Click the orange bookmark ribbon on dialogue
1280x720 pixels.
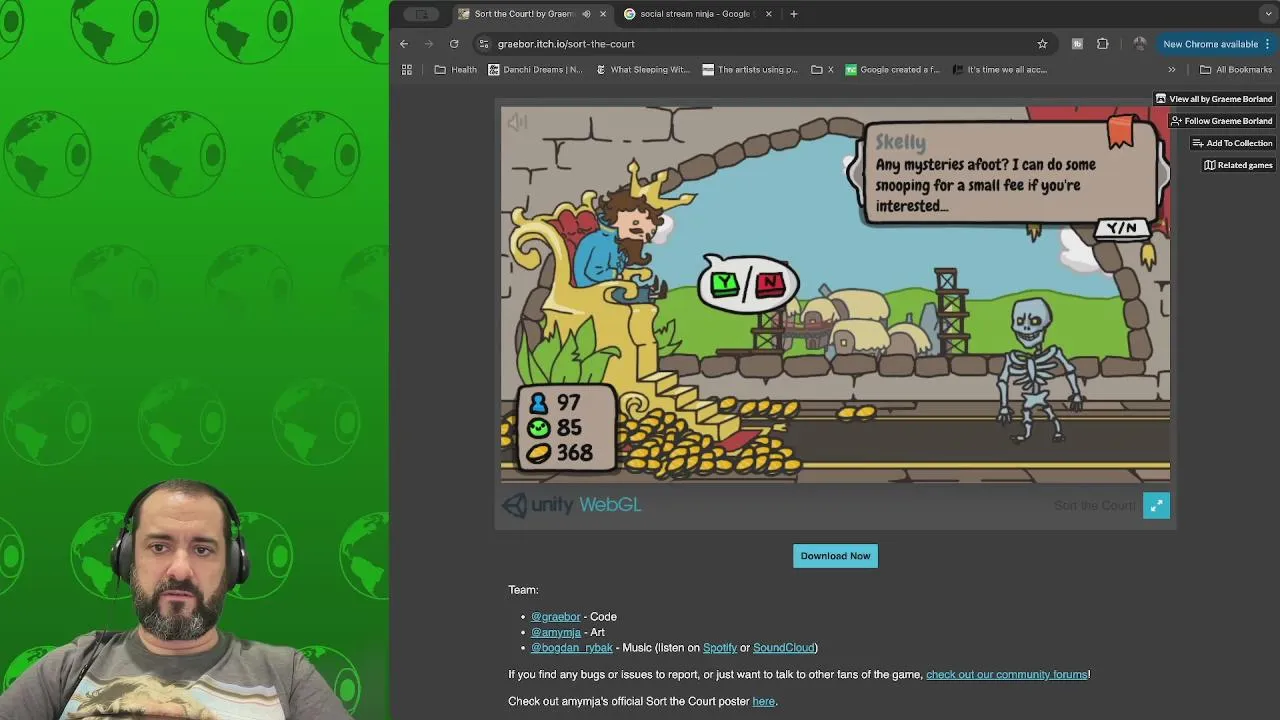click(1120, 132)
